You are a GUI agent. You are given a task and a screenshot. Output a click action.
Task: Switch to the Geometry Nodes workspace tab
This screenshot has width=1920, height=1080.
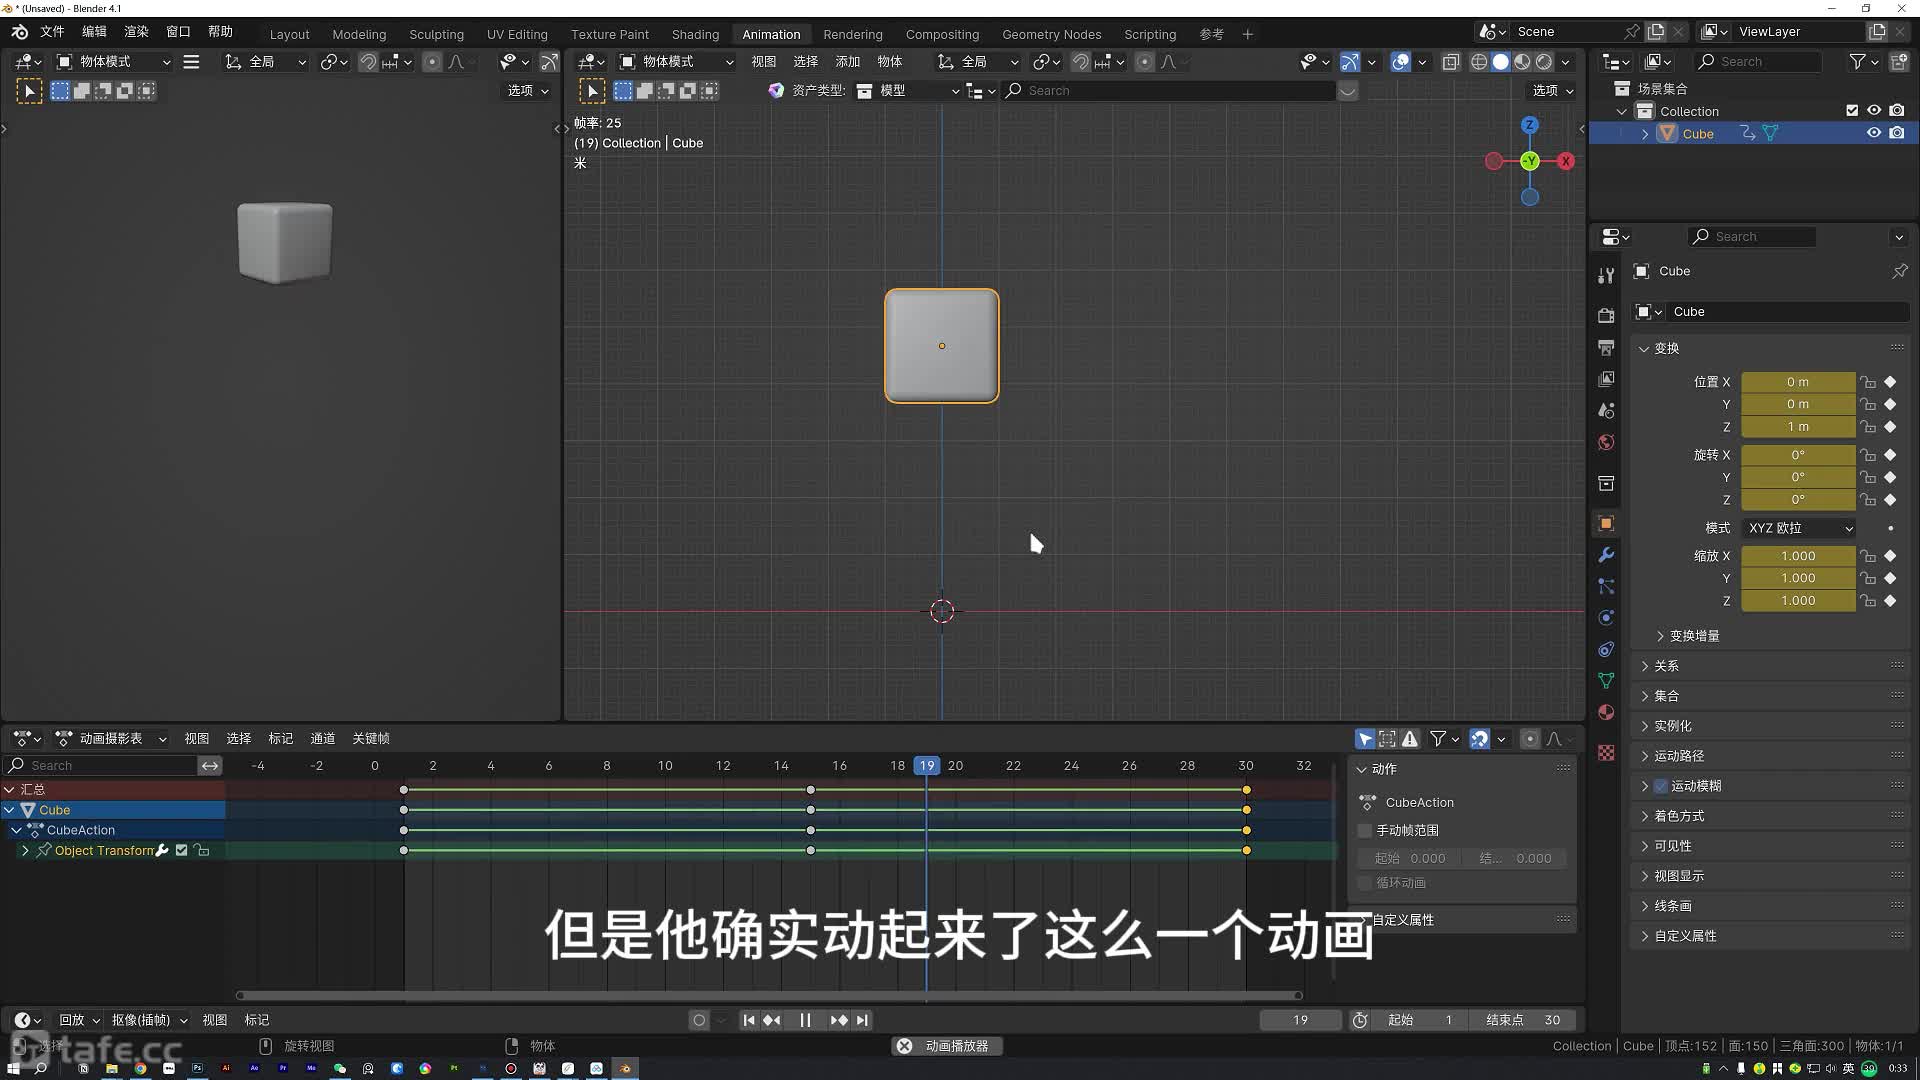1051,34
